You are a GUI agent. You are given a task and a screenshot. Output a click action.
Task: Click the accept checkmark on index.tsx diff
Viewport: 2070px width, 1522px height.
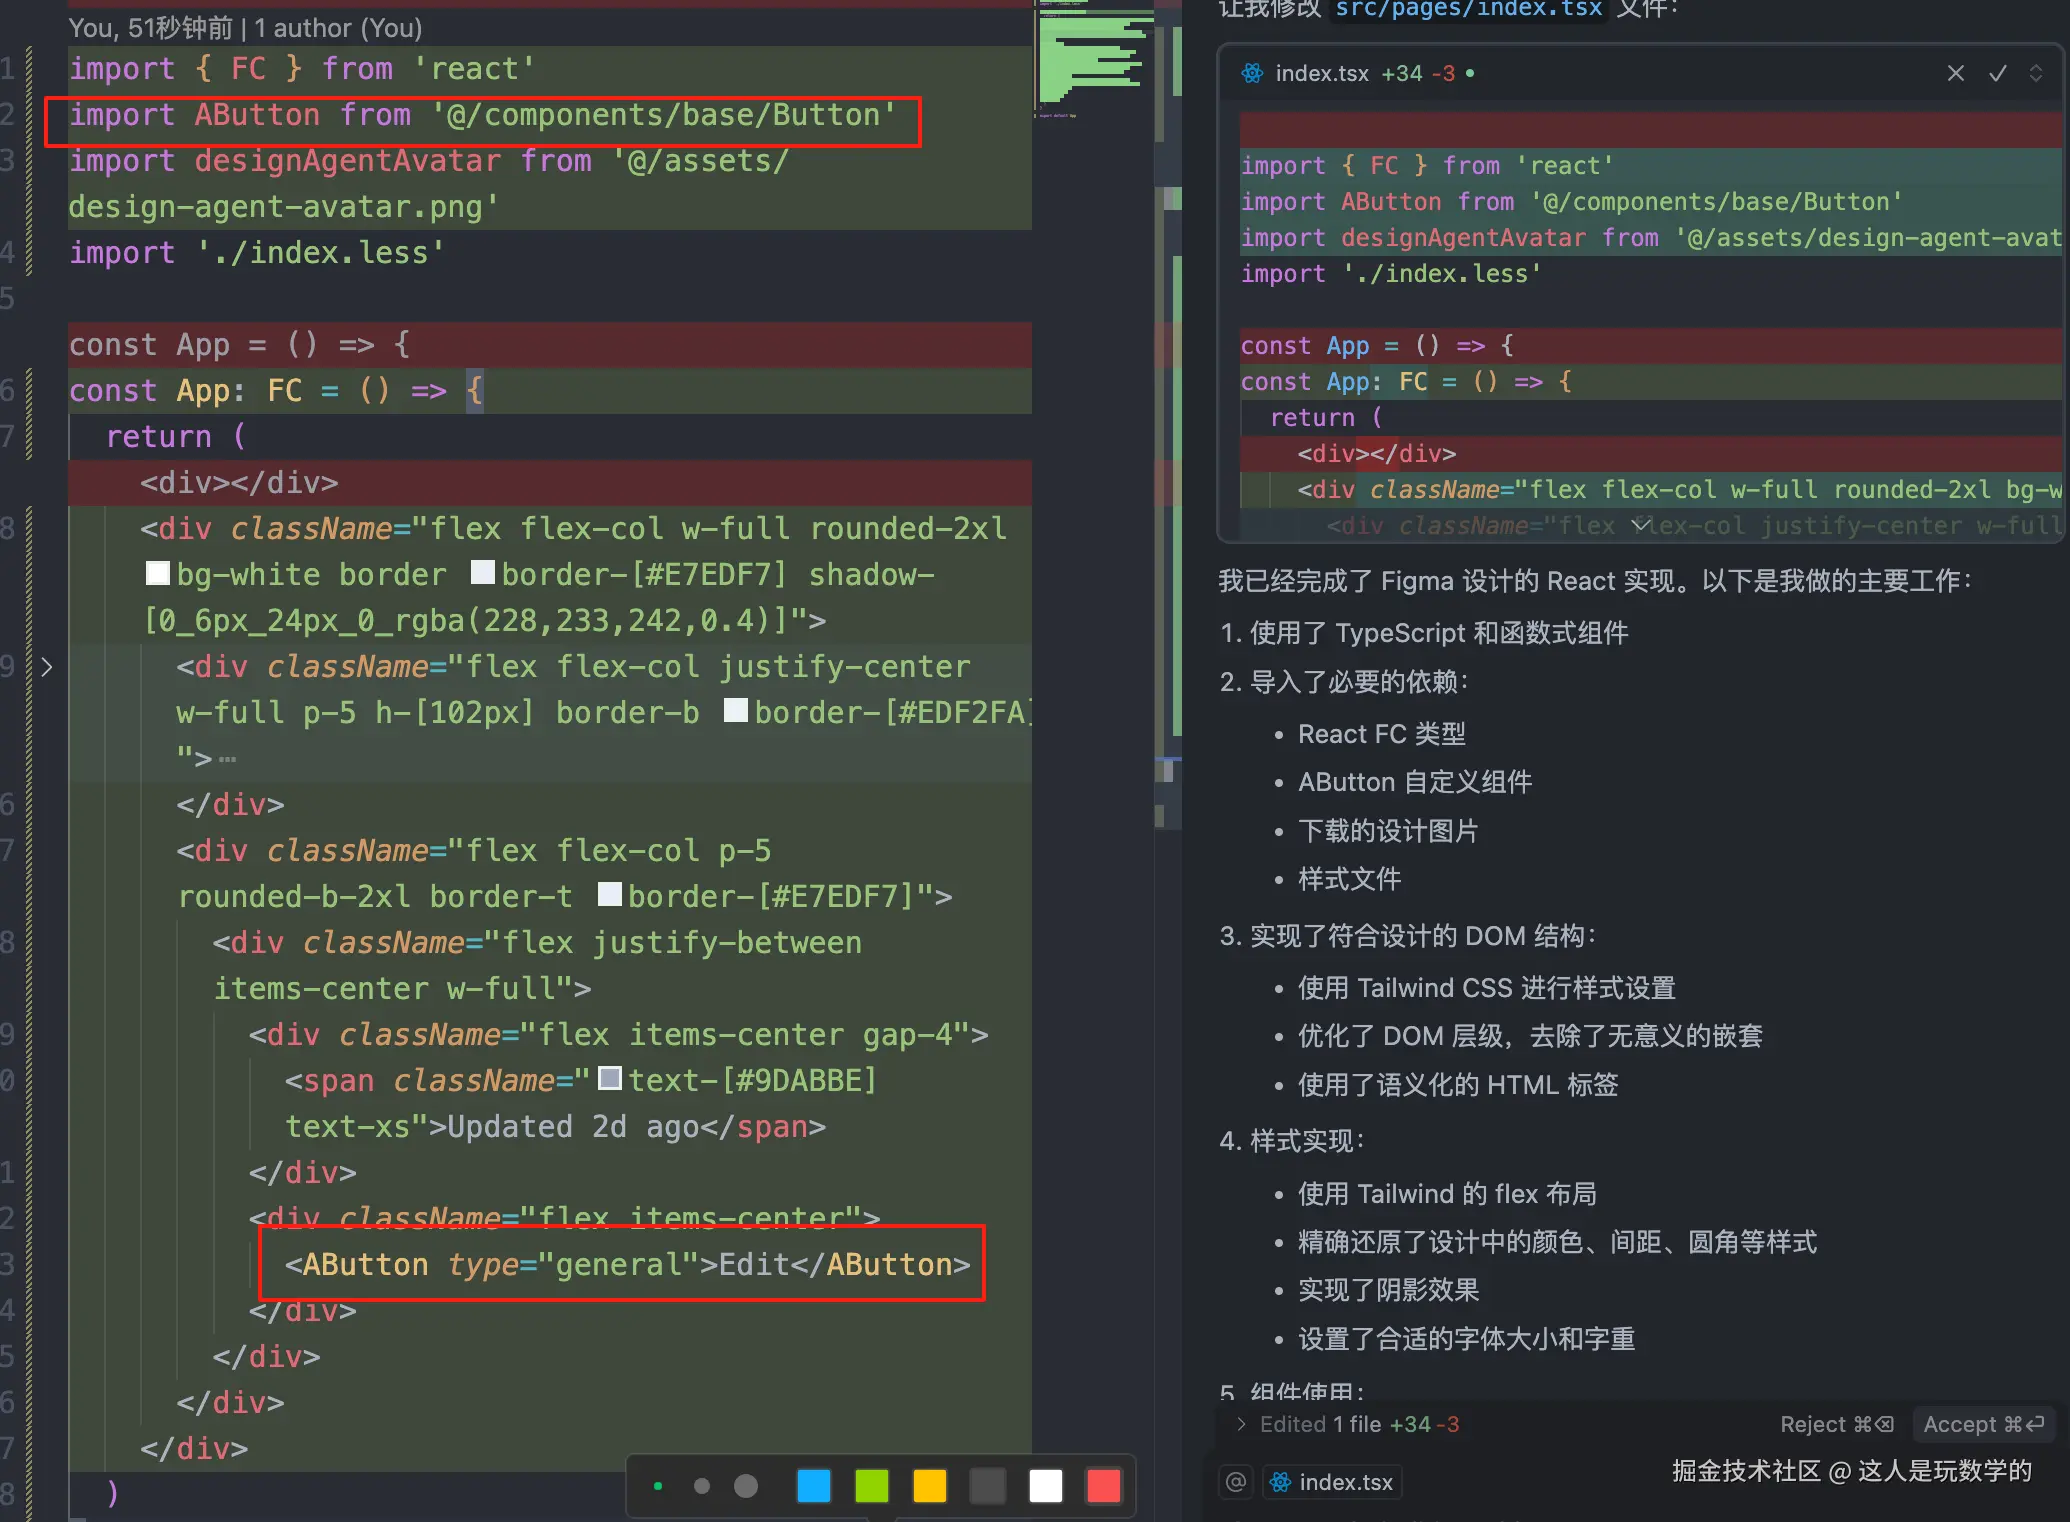tap(1997, 73)
